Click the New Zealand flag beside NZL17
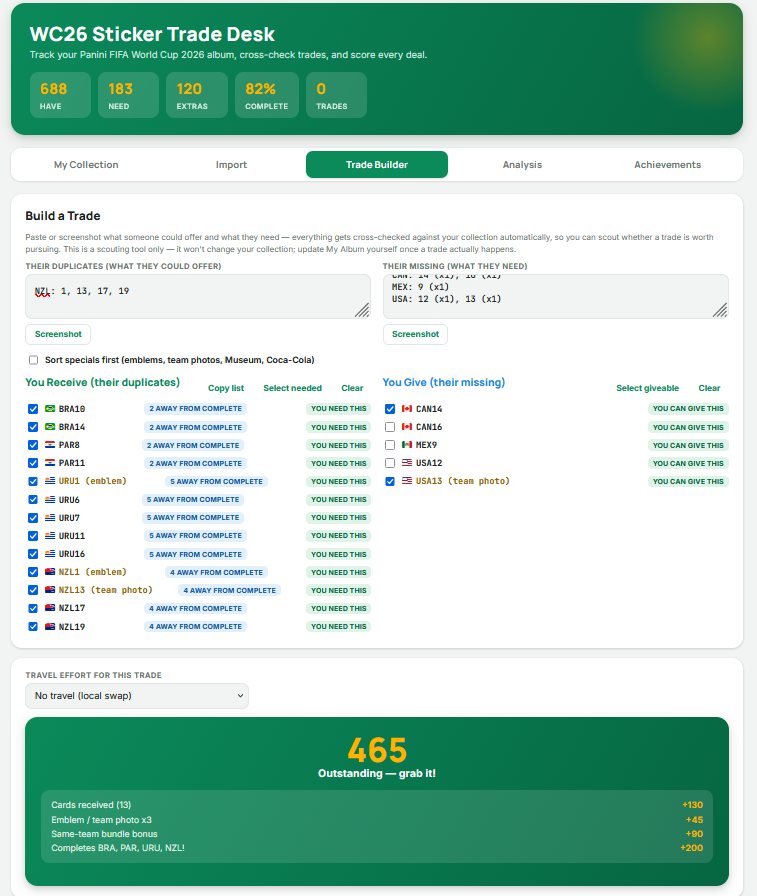The height and width of the screenshot is (896, 757). click(50, 608)
